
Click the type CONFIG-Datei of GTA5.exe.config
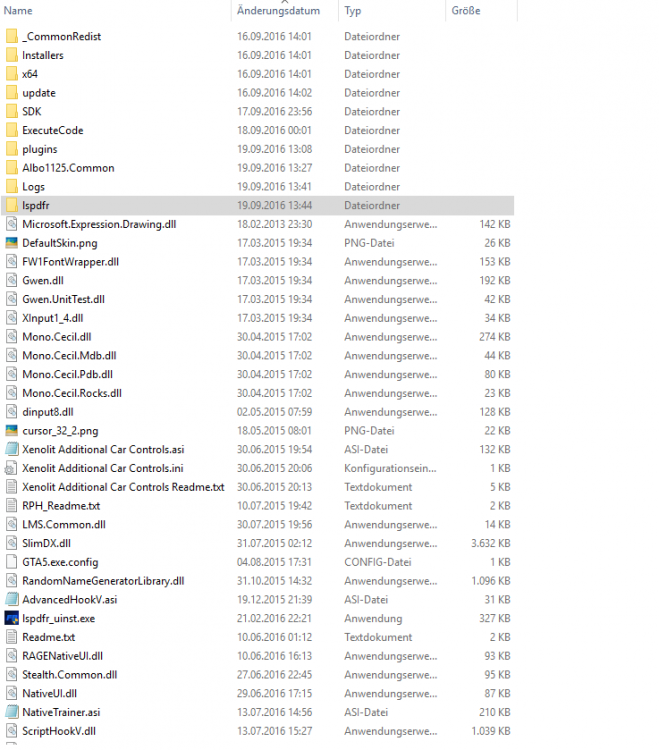tap(377, 562)
